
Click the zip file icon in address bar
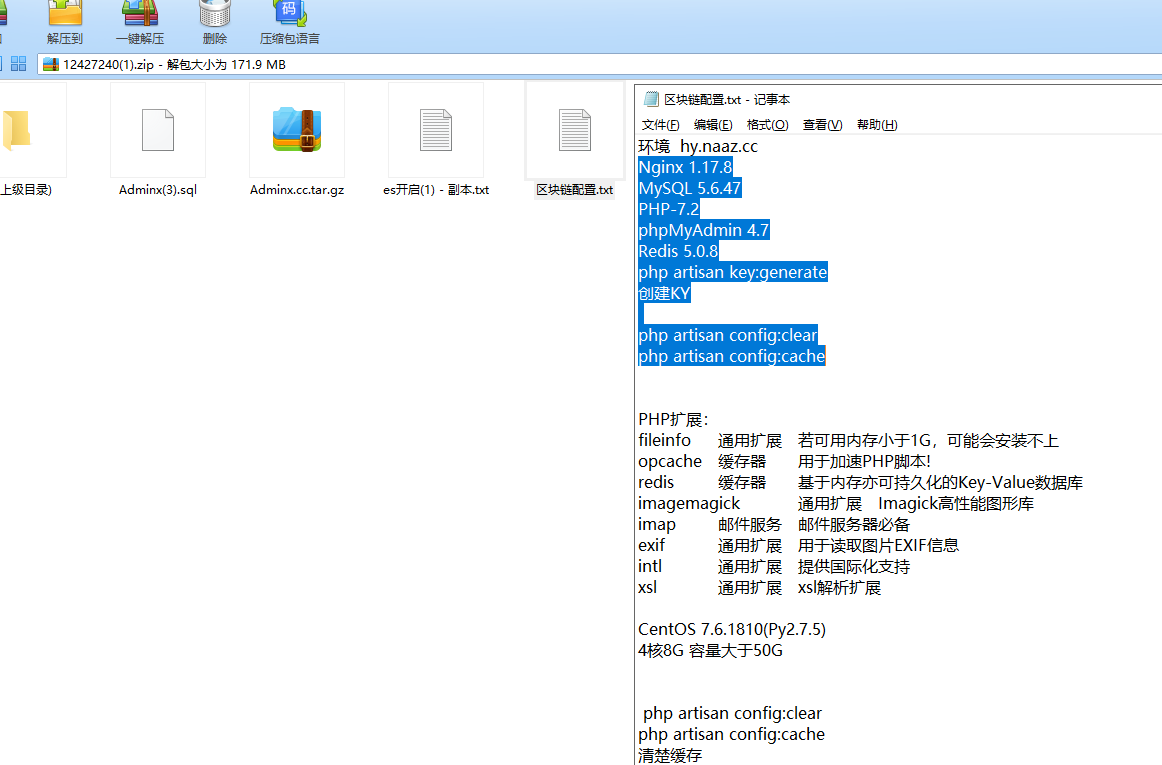coord(50,64)
